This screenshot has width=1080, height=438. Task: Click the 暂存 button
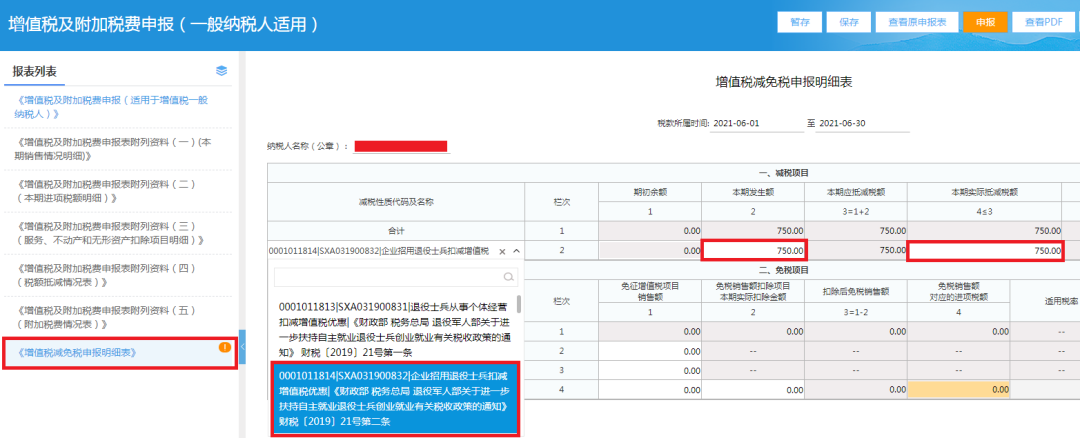coord(800,22)
